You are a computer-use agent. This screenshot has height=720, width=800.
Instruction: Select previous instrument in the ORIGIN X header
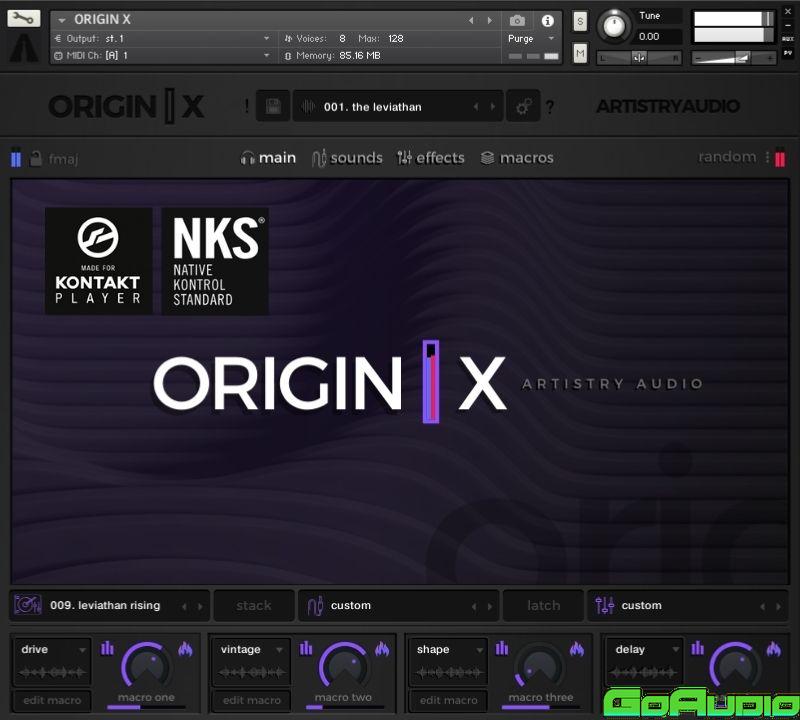coord(471,20)
